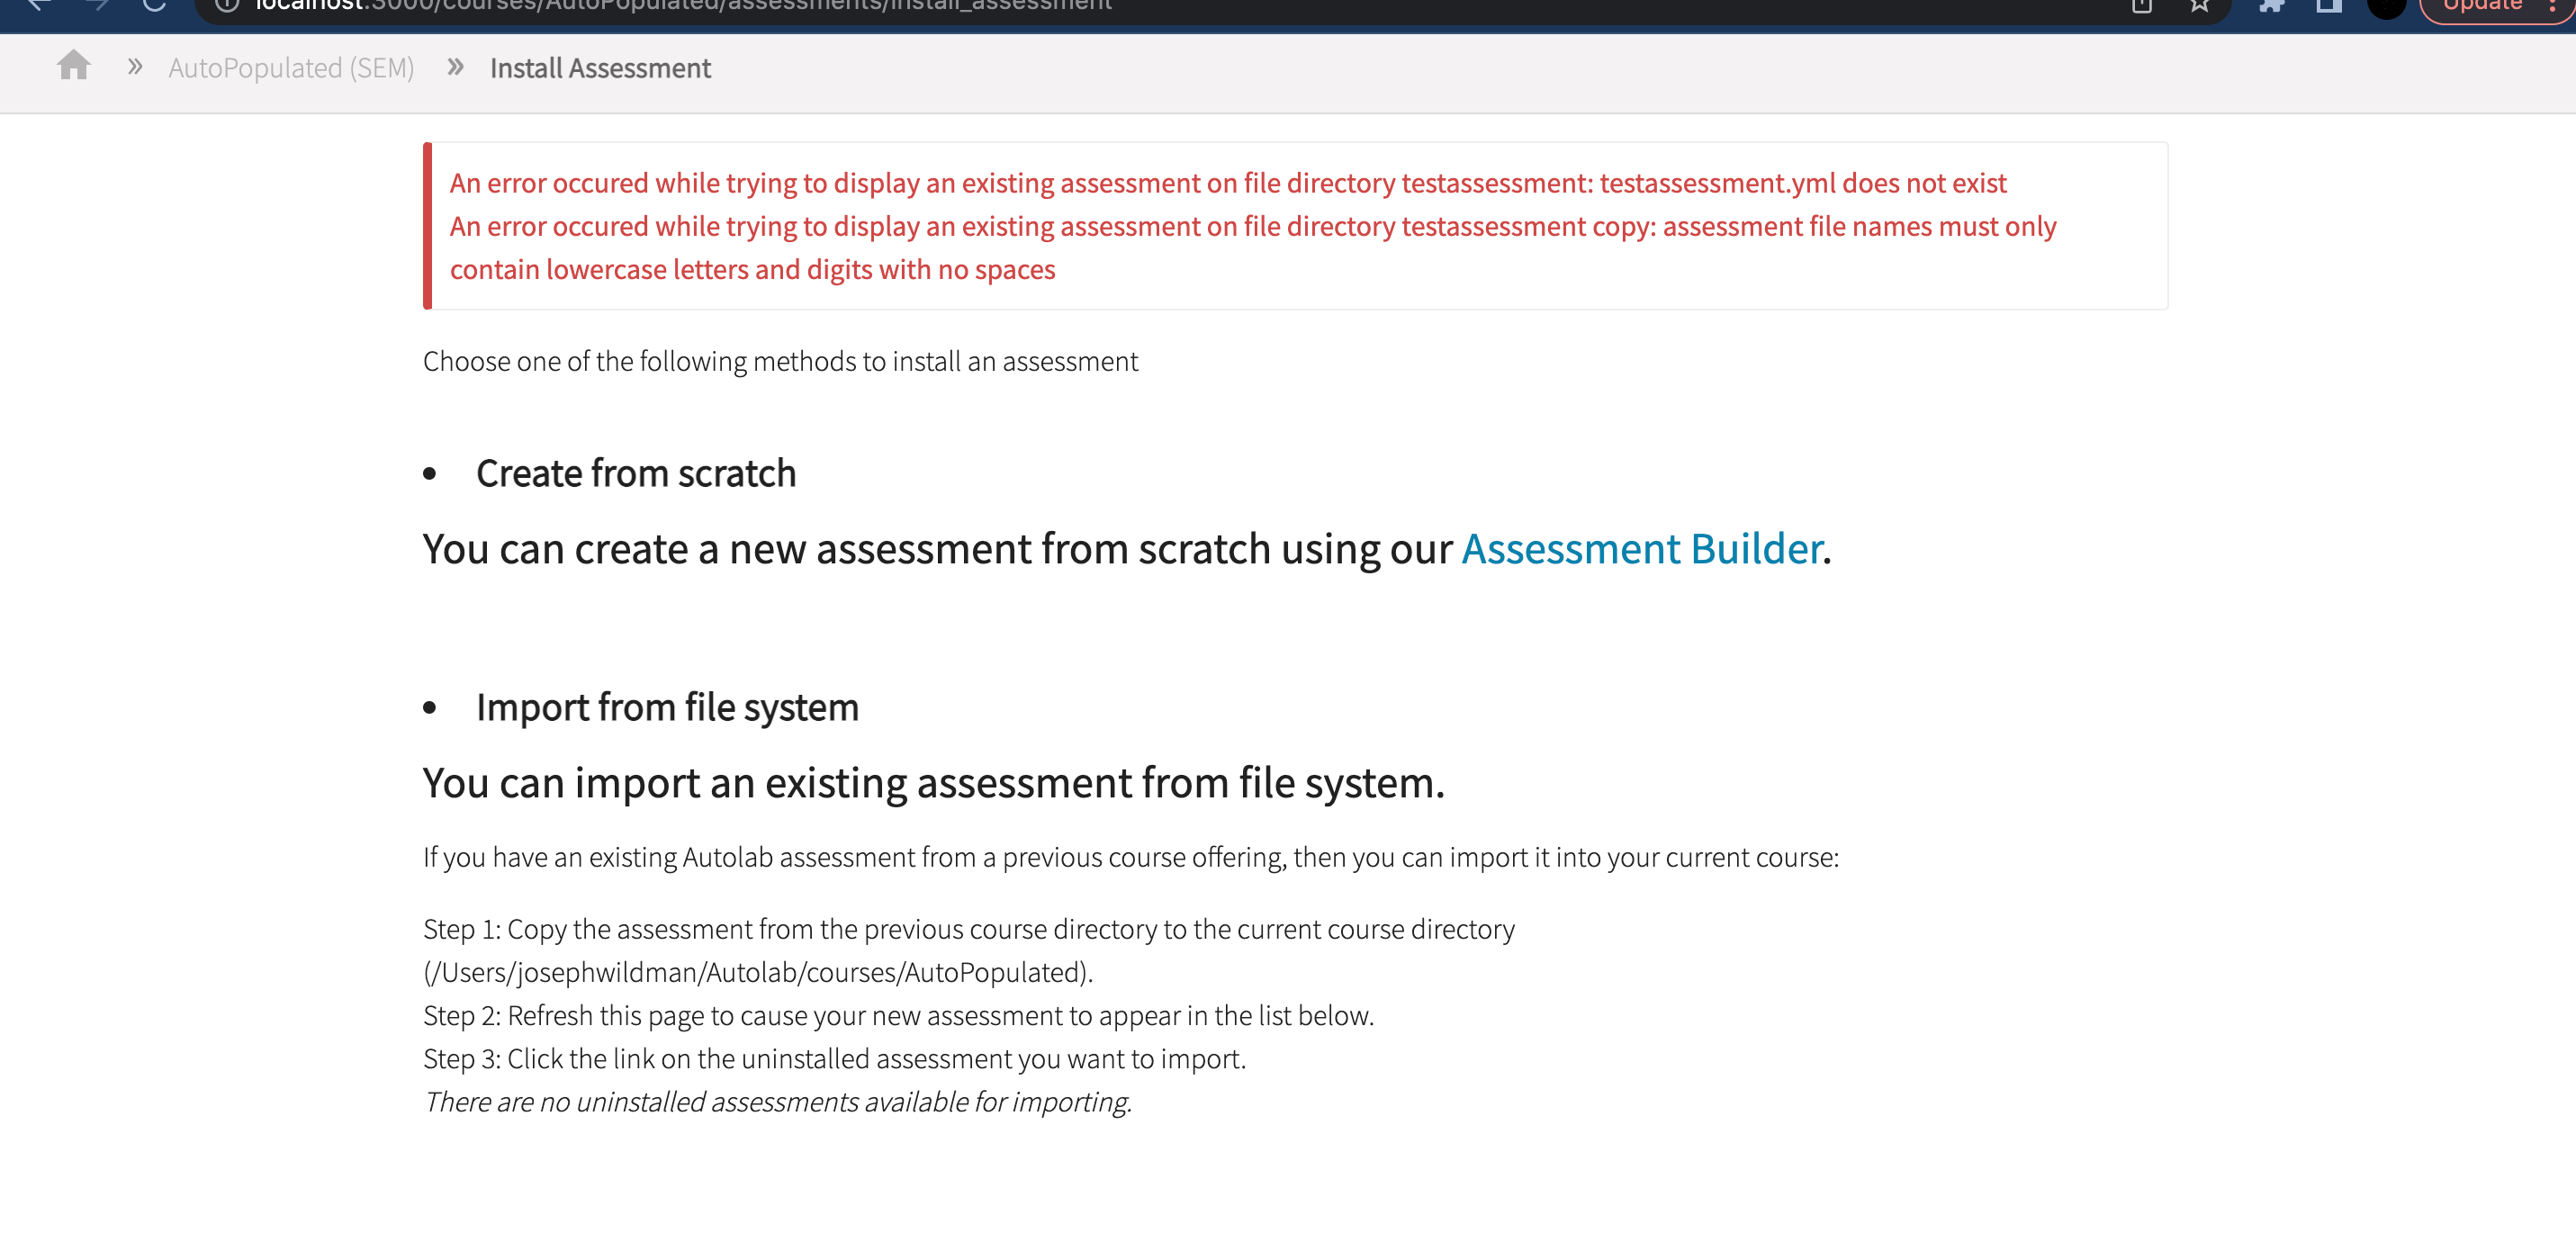Click the Share page icon in address bar
Image resolution: width=2576 pixels, height=1233 pixels.
(x=2141, y=5)
